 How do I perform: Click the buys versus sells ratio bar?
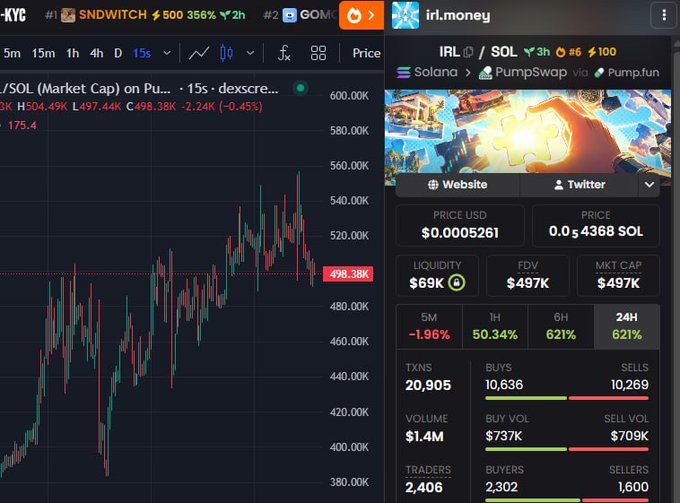point(567,398)
